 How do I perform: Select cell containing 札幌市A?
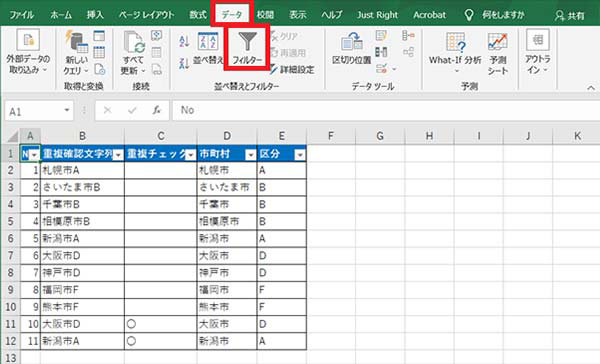82,171
